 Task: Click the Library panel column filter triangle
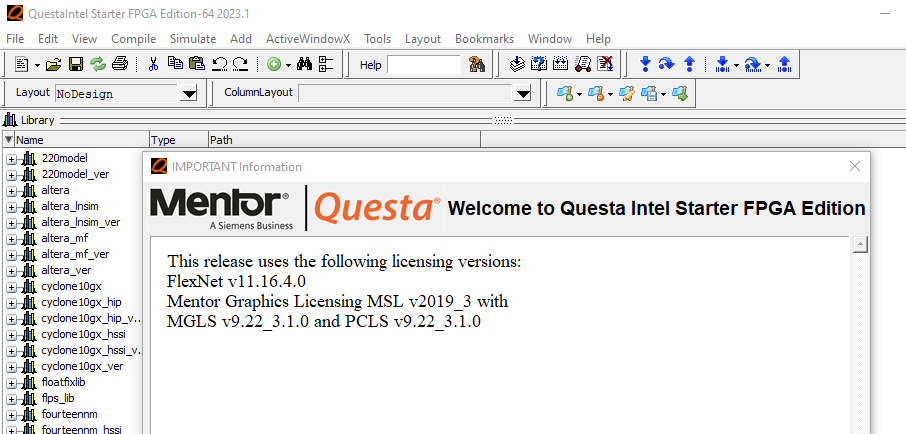pos(9,139)
